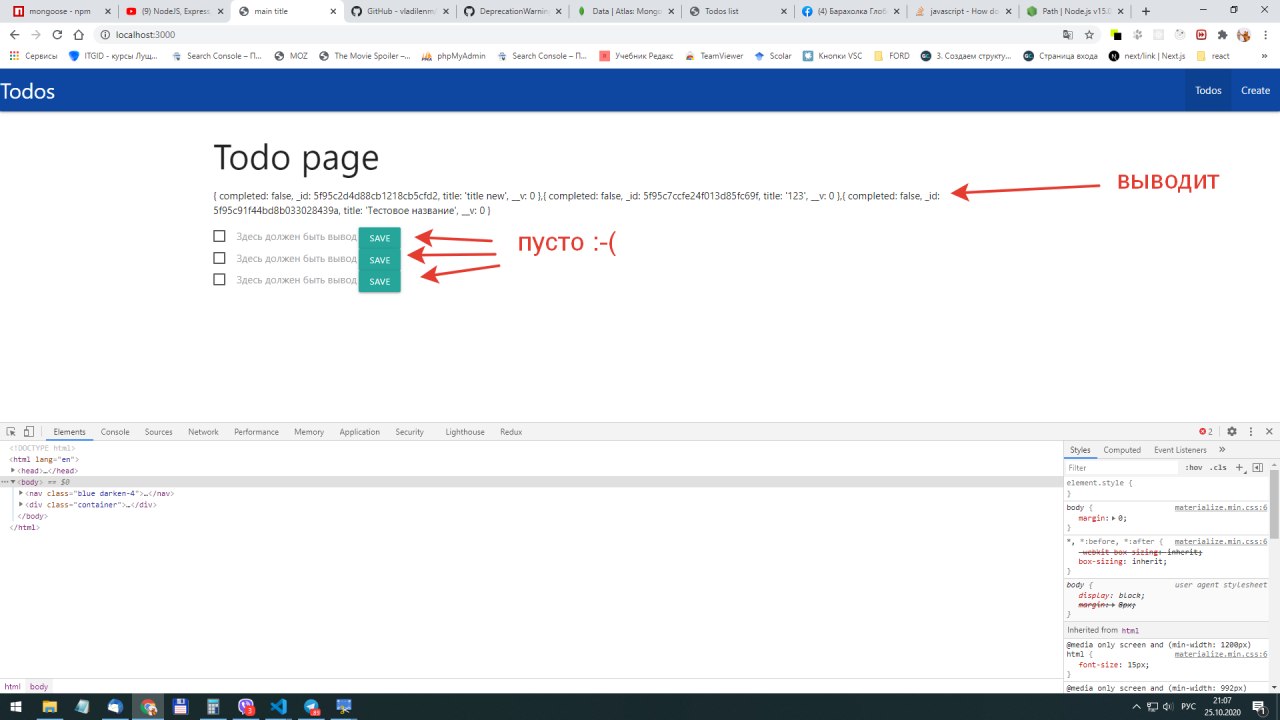This screenshot has height=720, width=1280.
Task: Open DevTools more options menu (three dots)
Action: (x=1251, y=432)
